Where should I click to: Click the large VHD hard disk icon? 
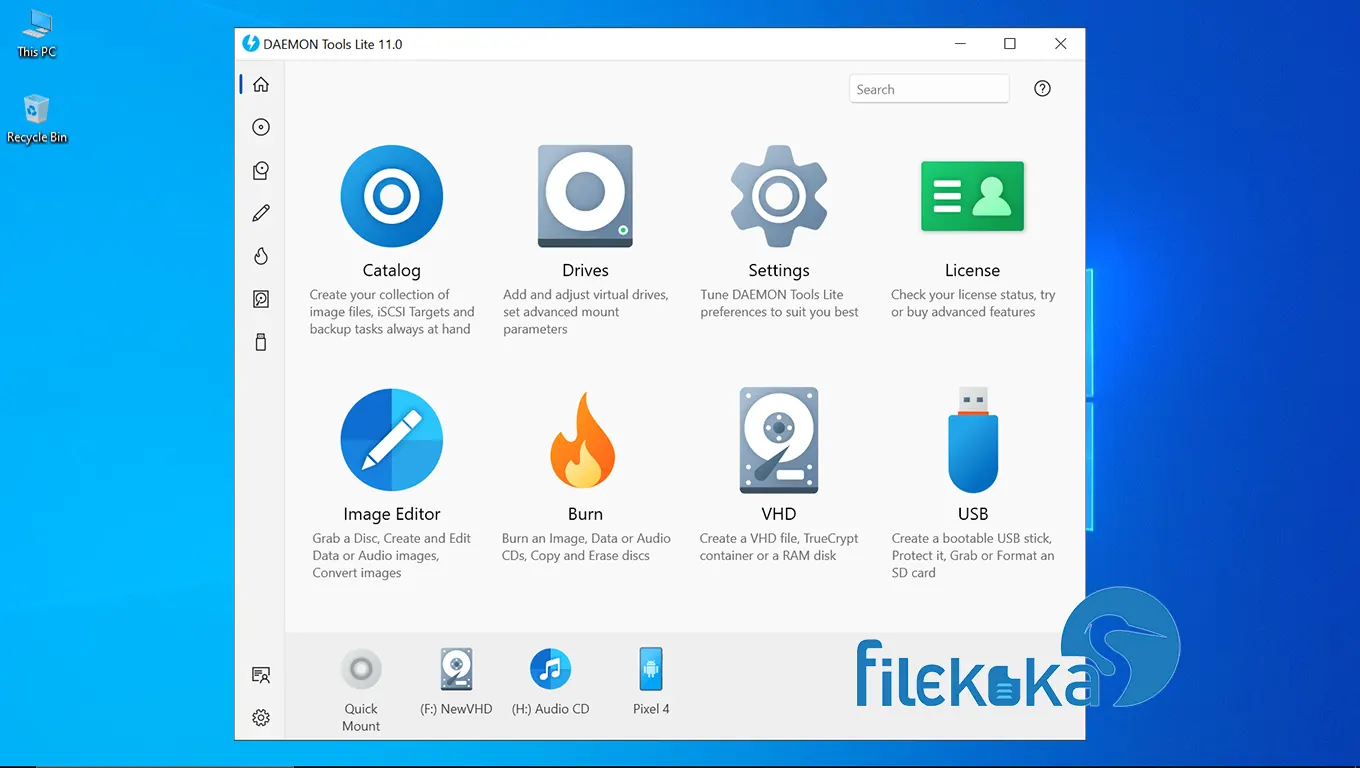(x=779, y=440)
